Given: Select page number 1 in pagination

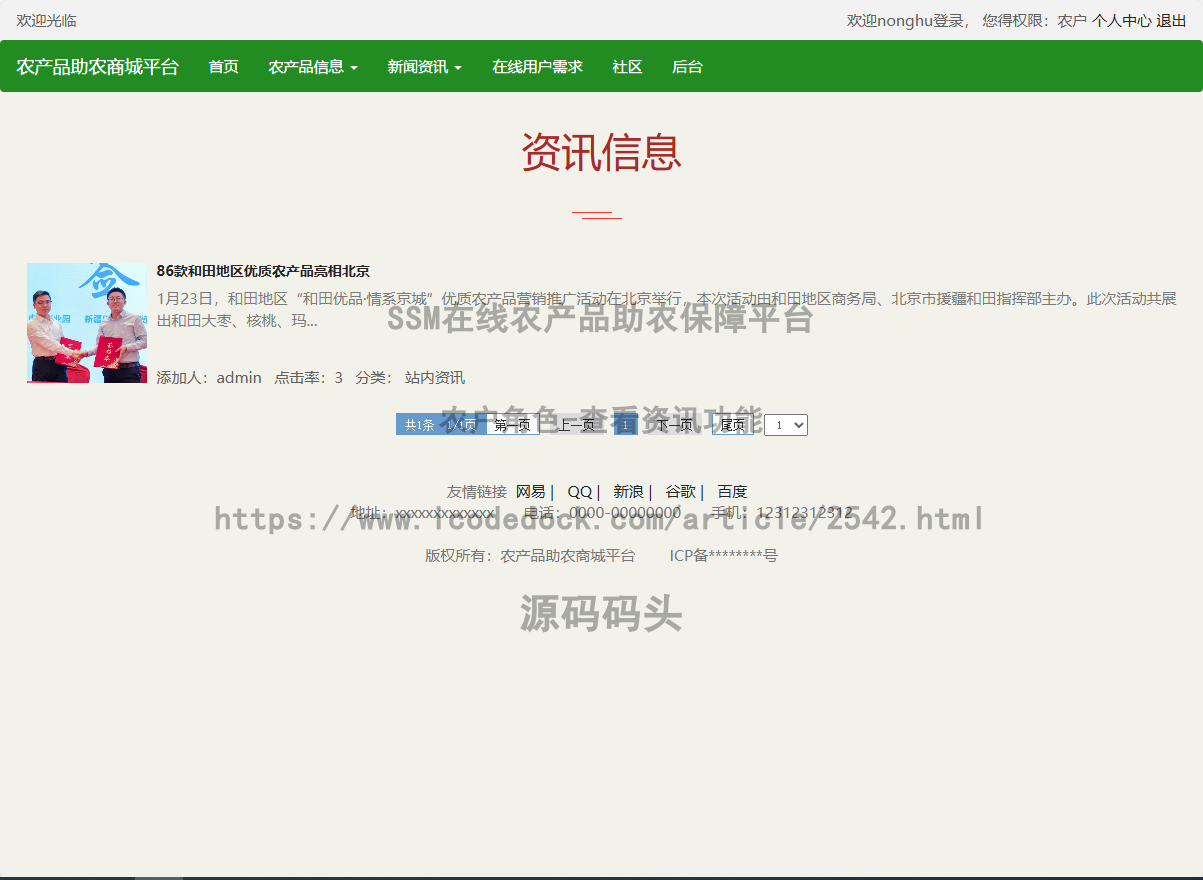Looking at the screenshot, I should point(626,425).
